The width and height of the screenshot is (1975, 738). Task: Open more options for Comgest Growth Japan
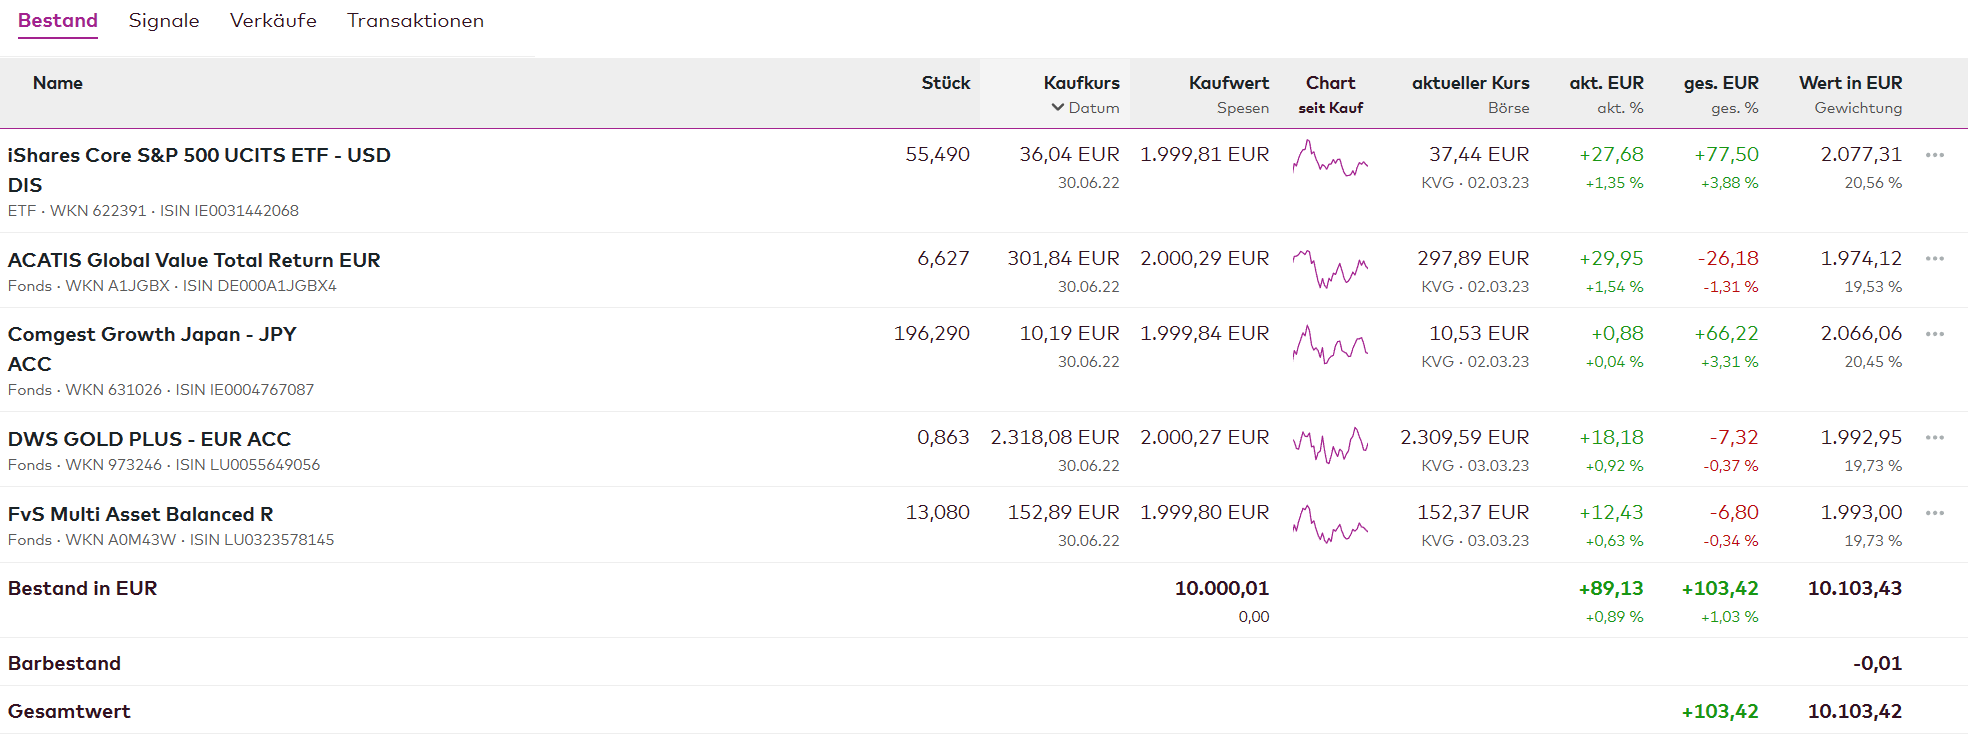click(1934, 334)
